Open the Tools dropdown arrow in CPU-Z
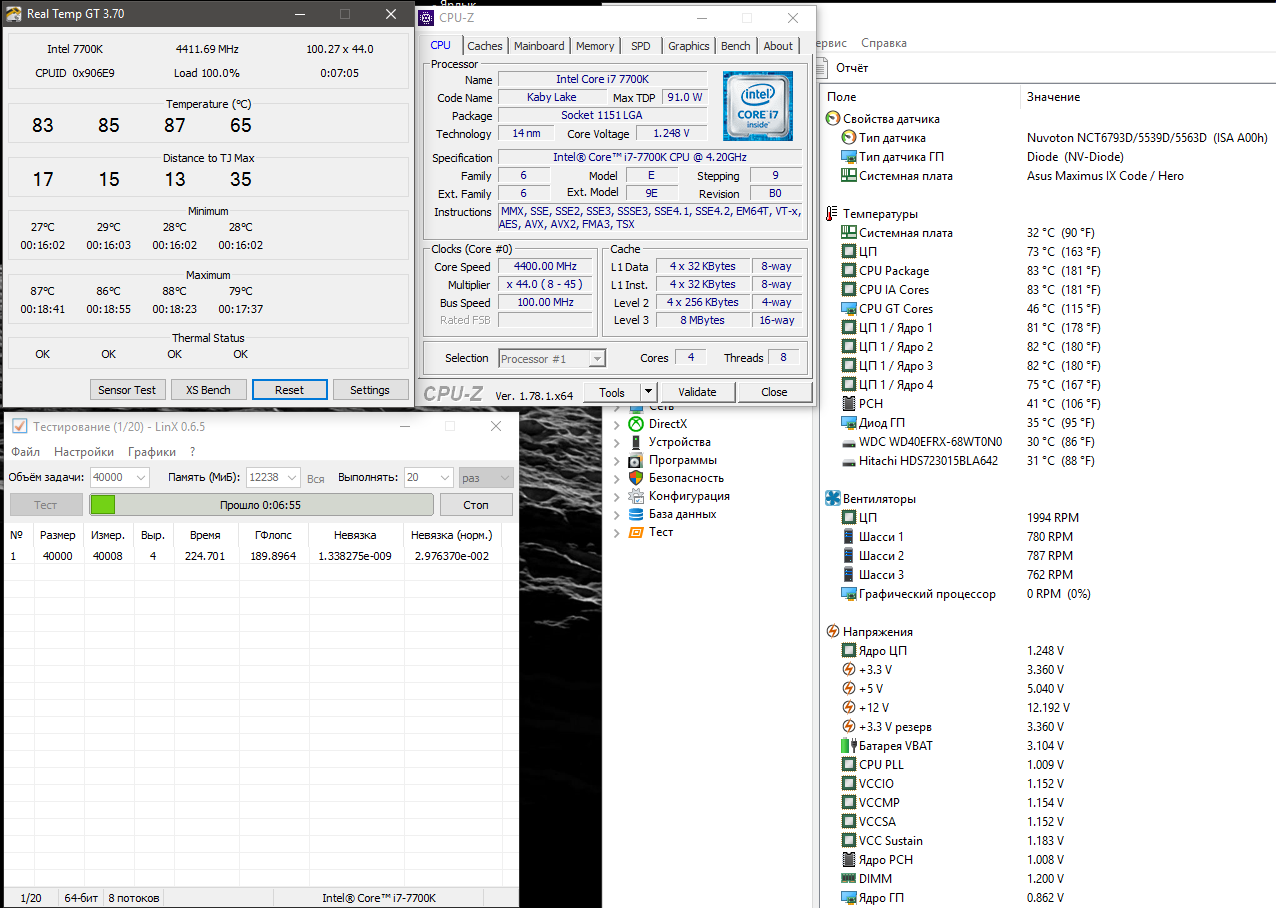The height and width of the screenshot is (908, 1276). click(648, 392)
